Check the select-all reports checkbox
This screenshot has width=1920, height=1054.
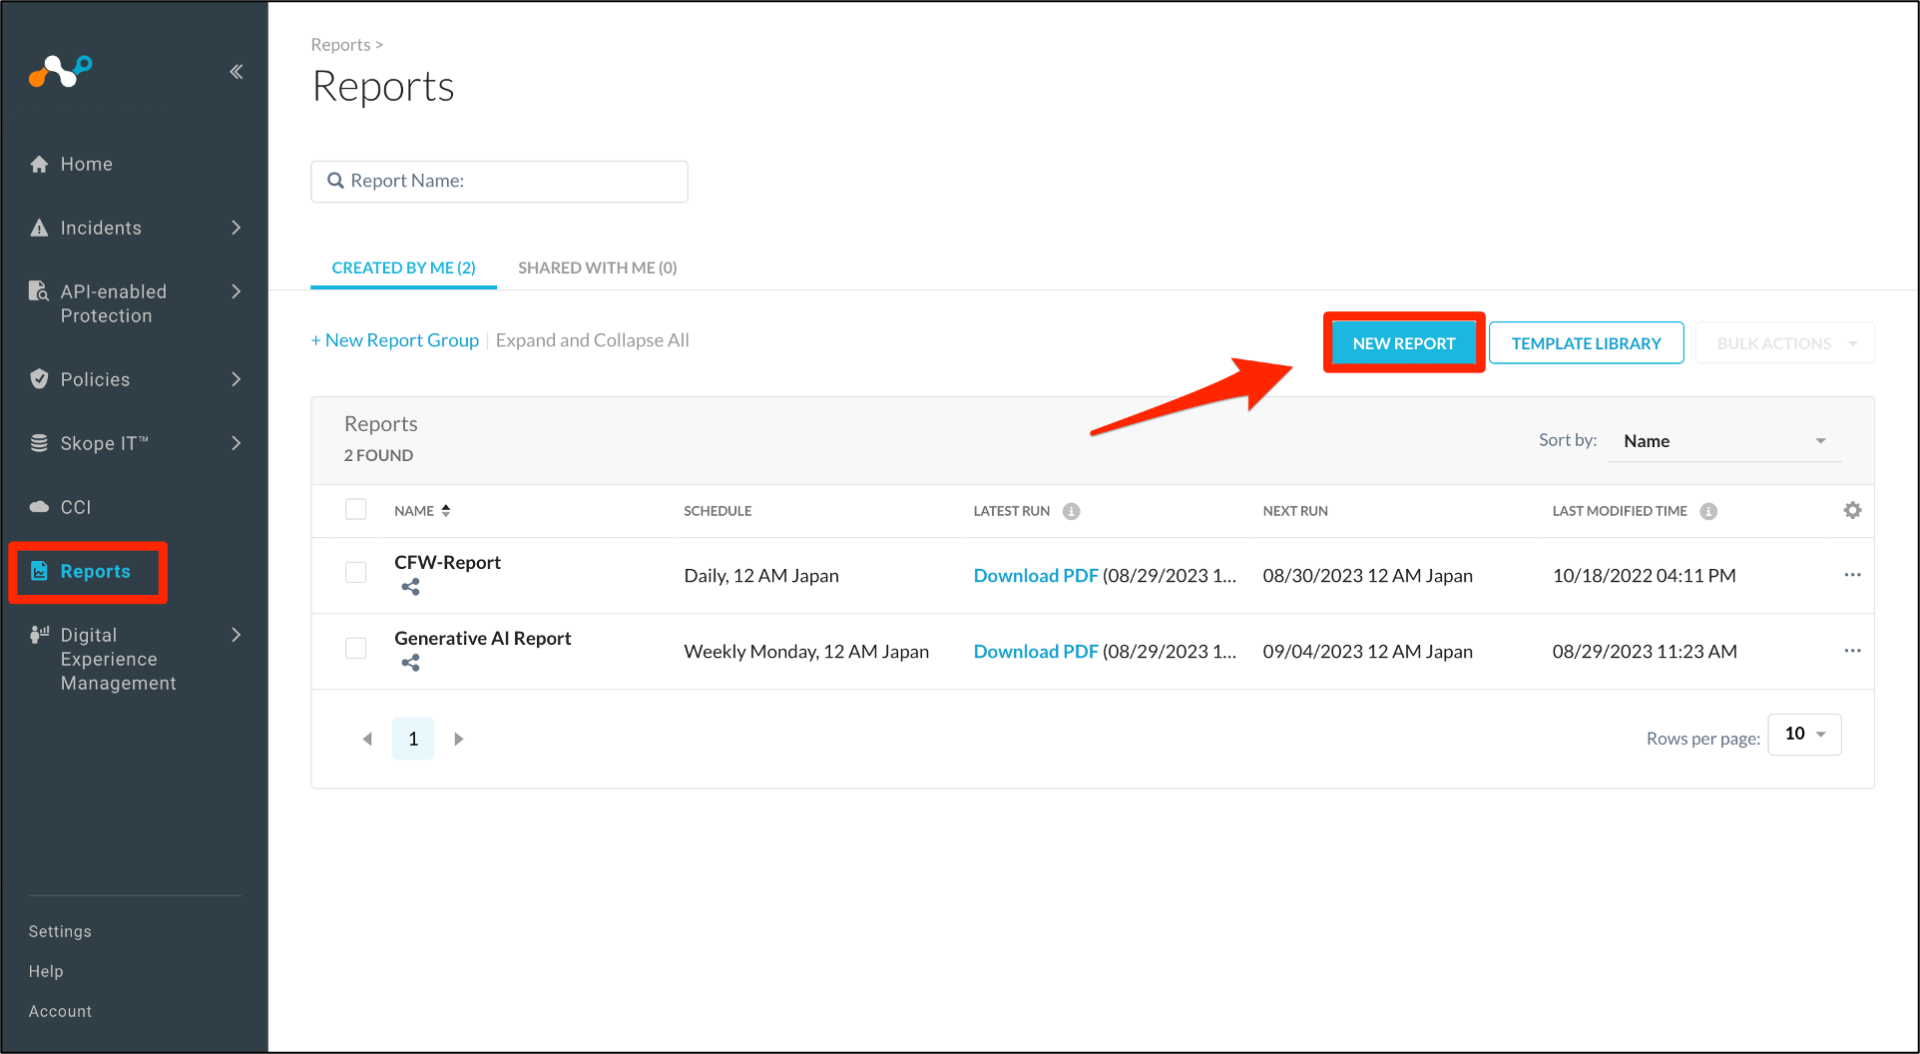click(x=356, y=509)
